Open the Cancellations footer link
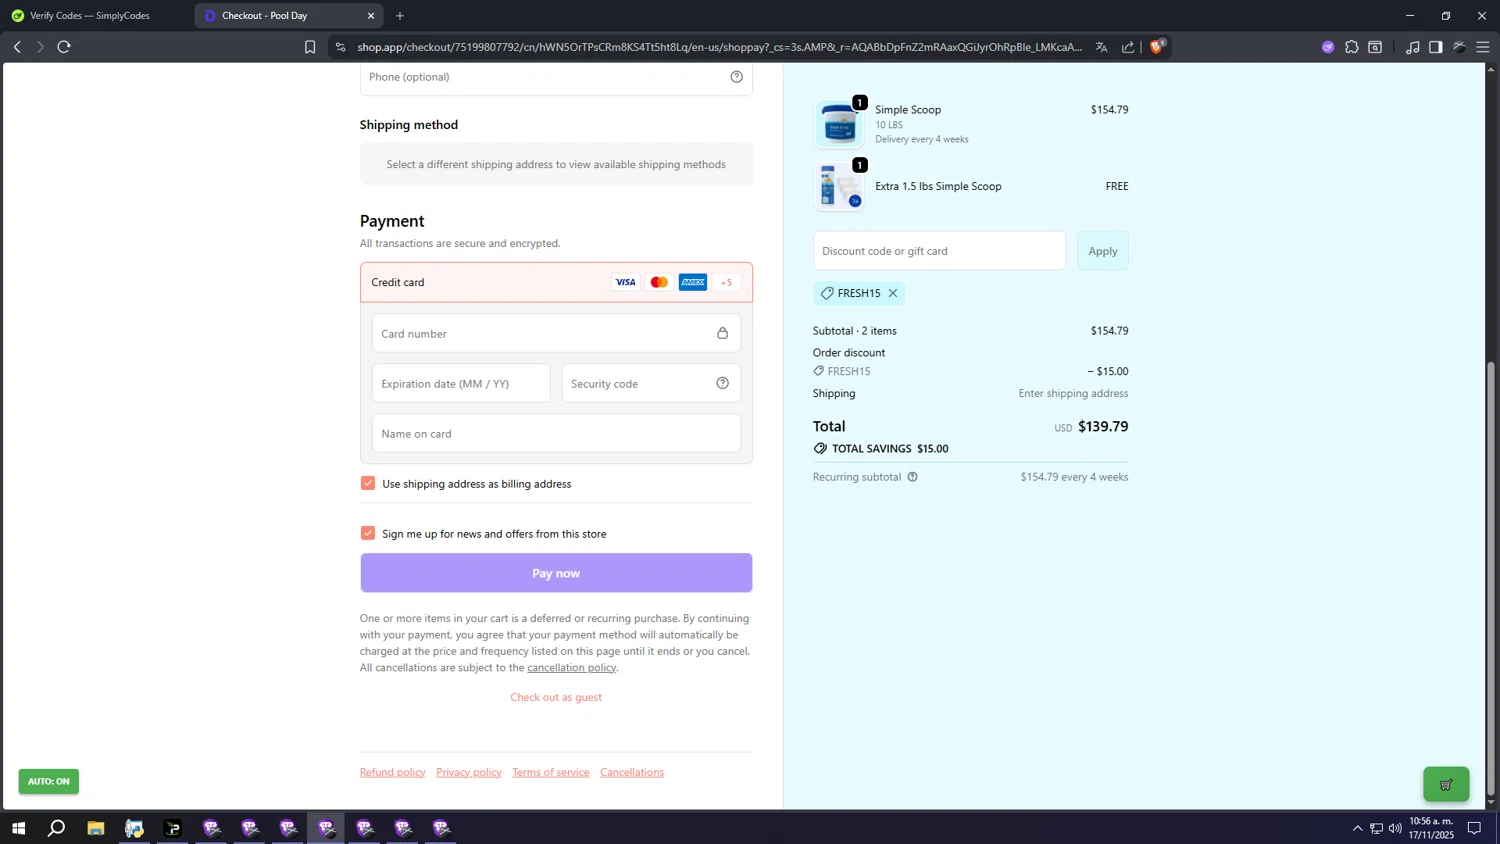The height and width of the screenshot is (844, 1500). (x=632, y=772)
